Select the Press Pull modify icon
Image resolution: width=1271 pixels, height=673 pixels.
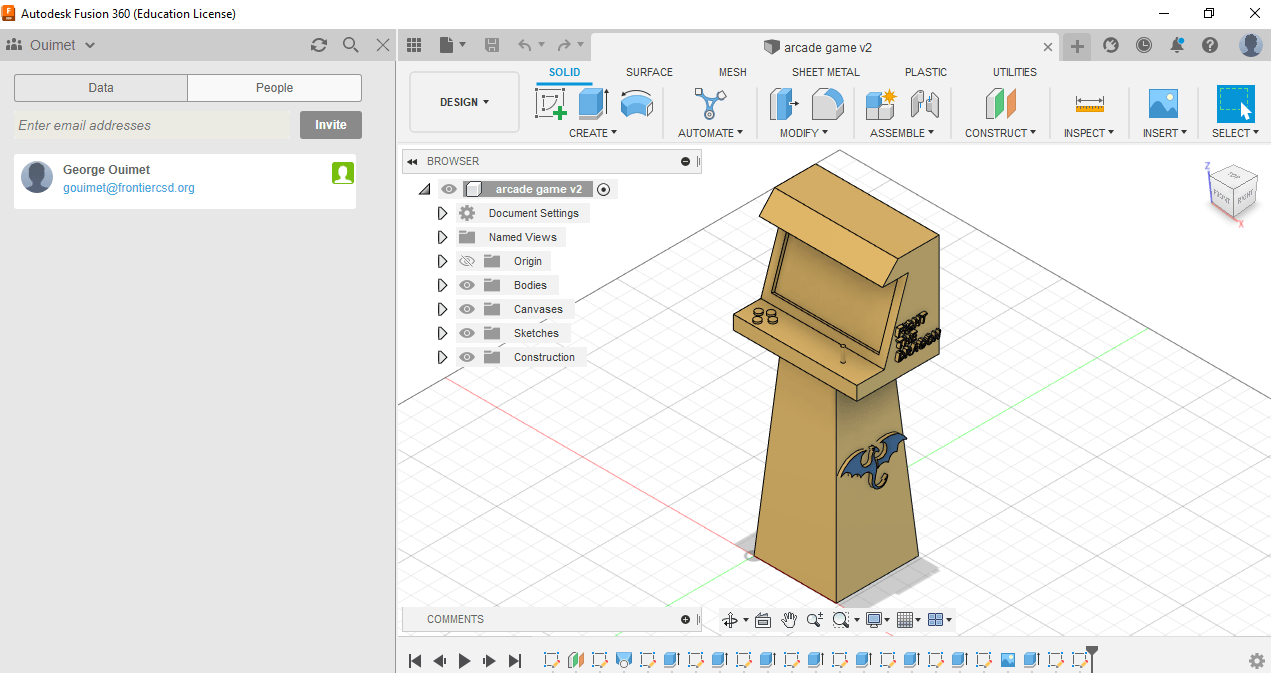pos(784,104)
